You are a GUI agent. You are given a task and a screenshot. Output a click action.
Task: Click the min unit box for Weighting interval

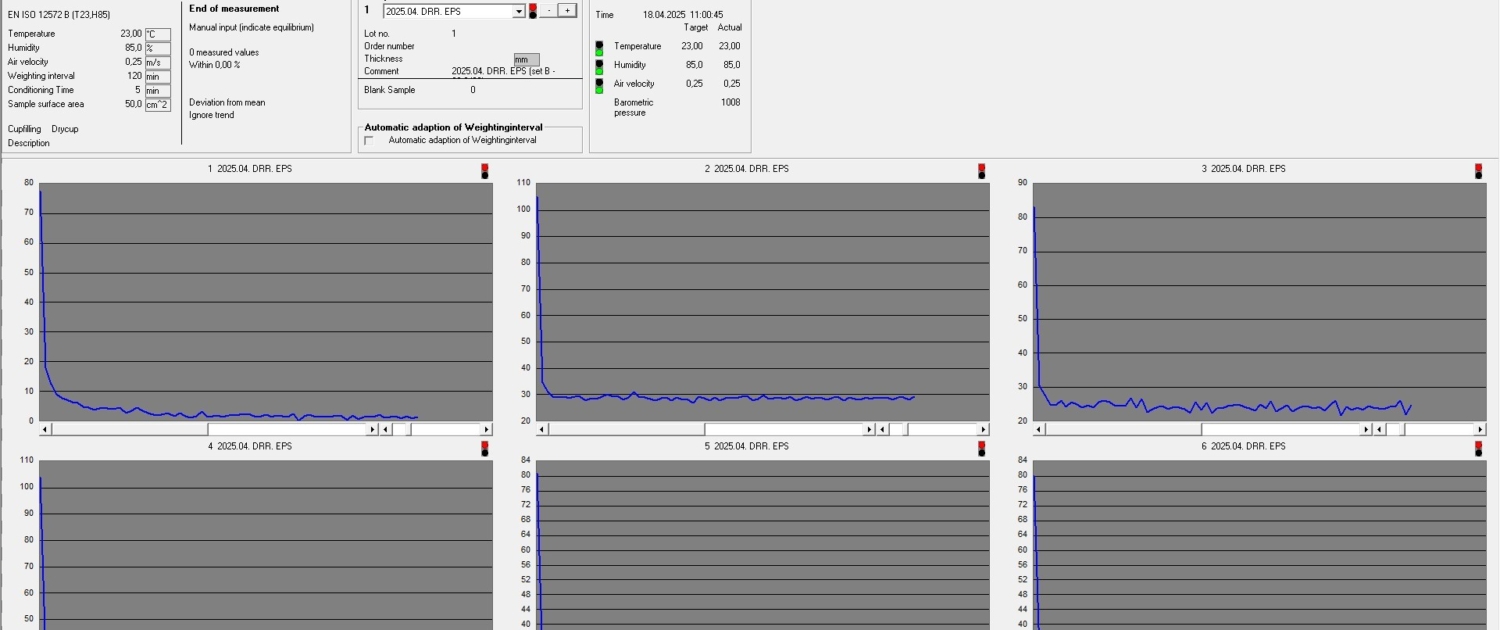(157, 76)
